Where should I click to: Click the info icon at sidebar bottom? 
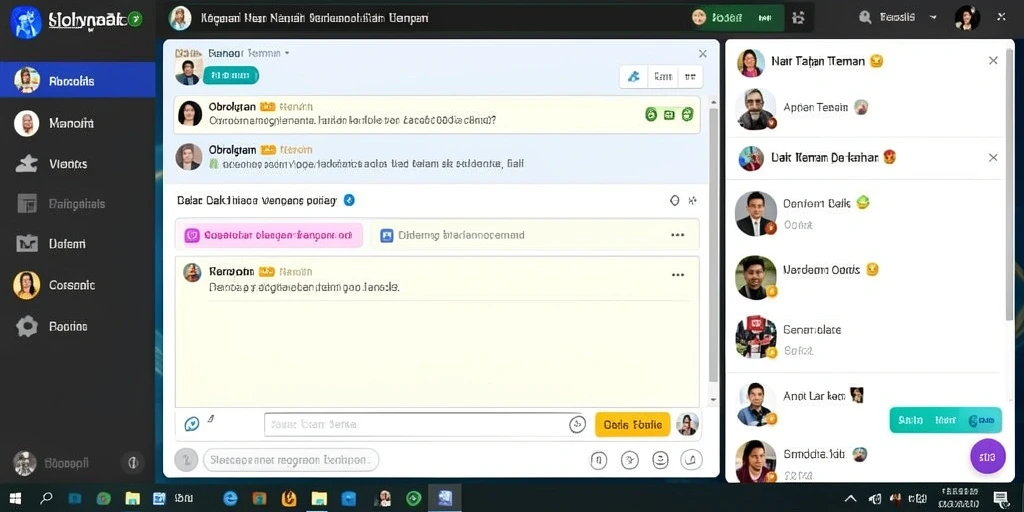click(133, 463)
